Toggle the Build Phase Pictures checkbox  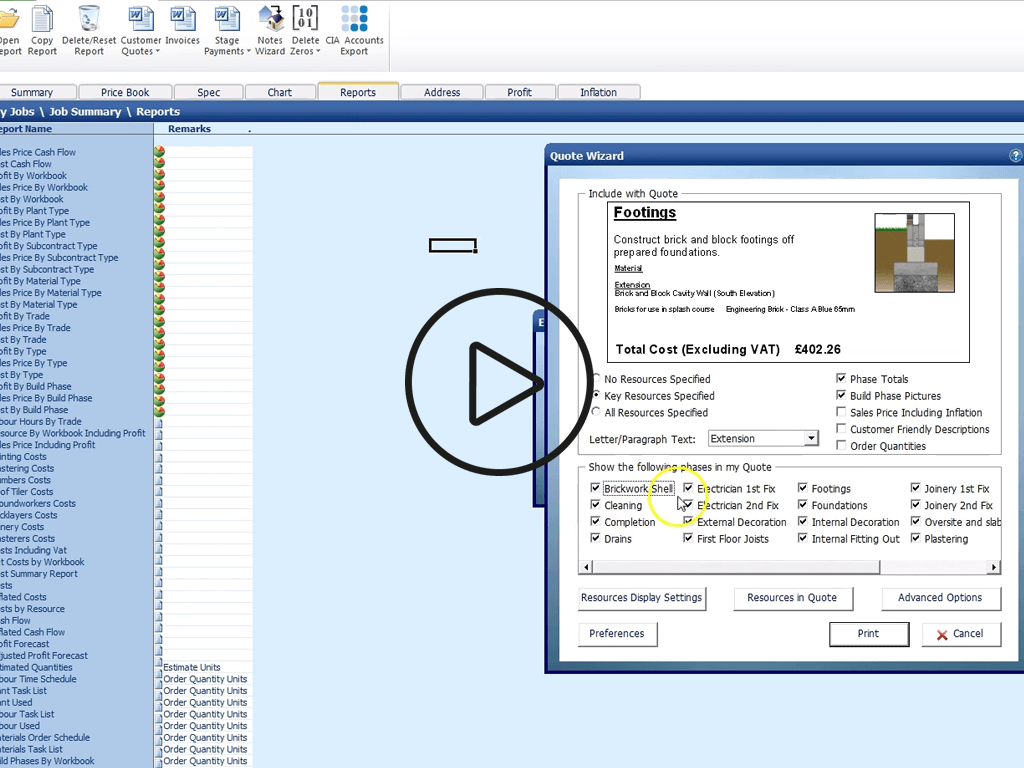pos(841,395)
